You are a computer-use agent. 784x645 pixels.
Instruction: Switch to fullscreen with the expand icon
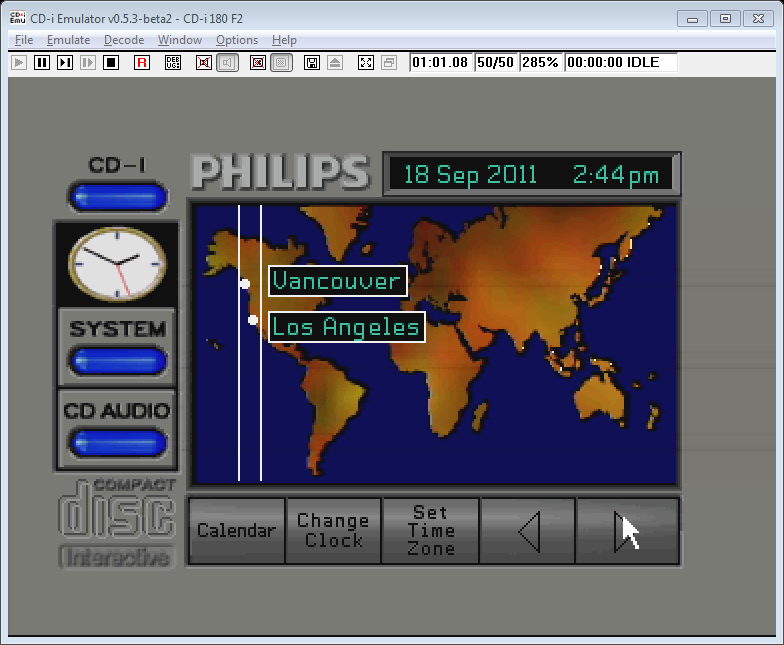point(366,62)
